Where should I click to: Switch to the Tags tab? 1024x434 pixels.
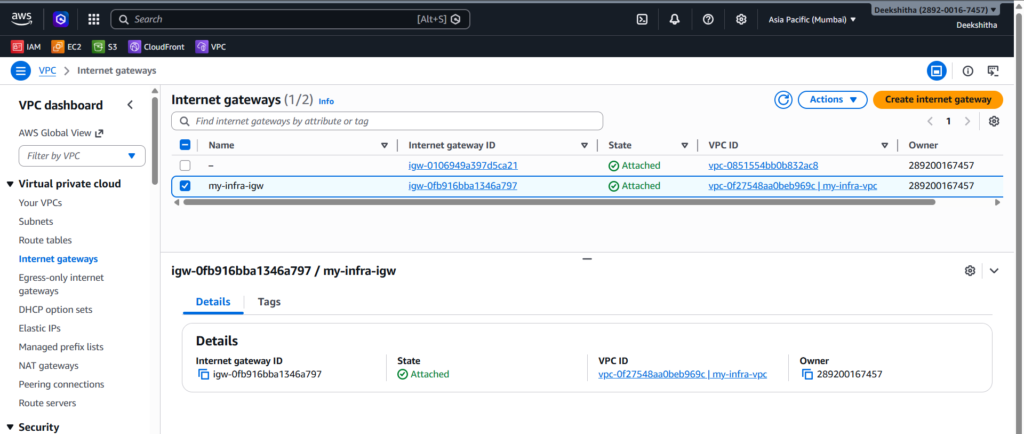click(269, 301)
